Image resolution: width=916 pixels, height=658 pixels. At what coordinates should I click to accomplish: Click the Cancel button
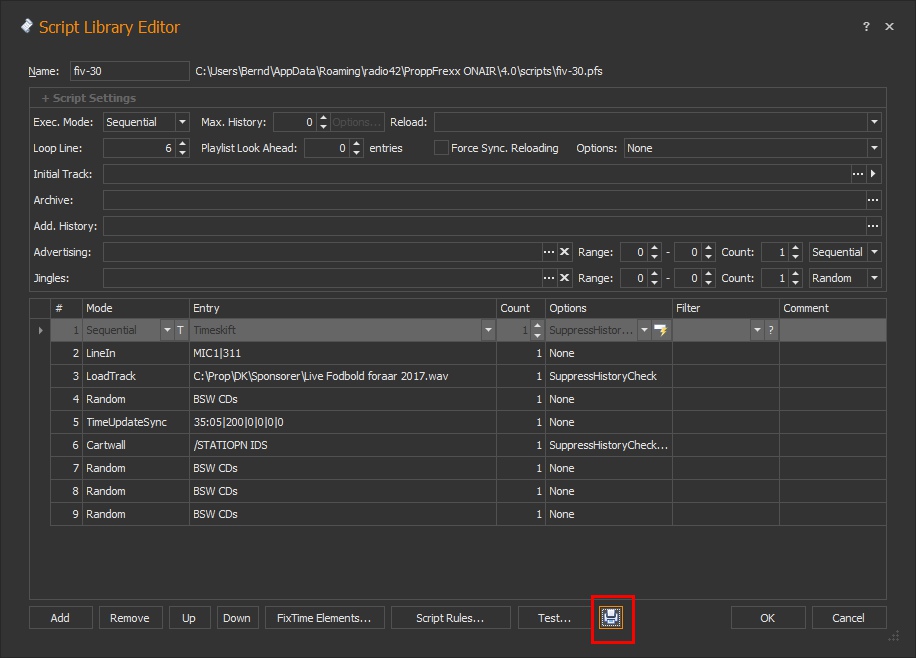pos(848,618)
